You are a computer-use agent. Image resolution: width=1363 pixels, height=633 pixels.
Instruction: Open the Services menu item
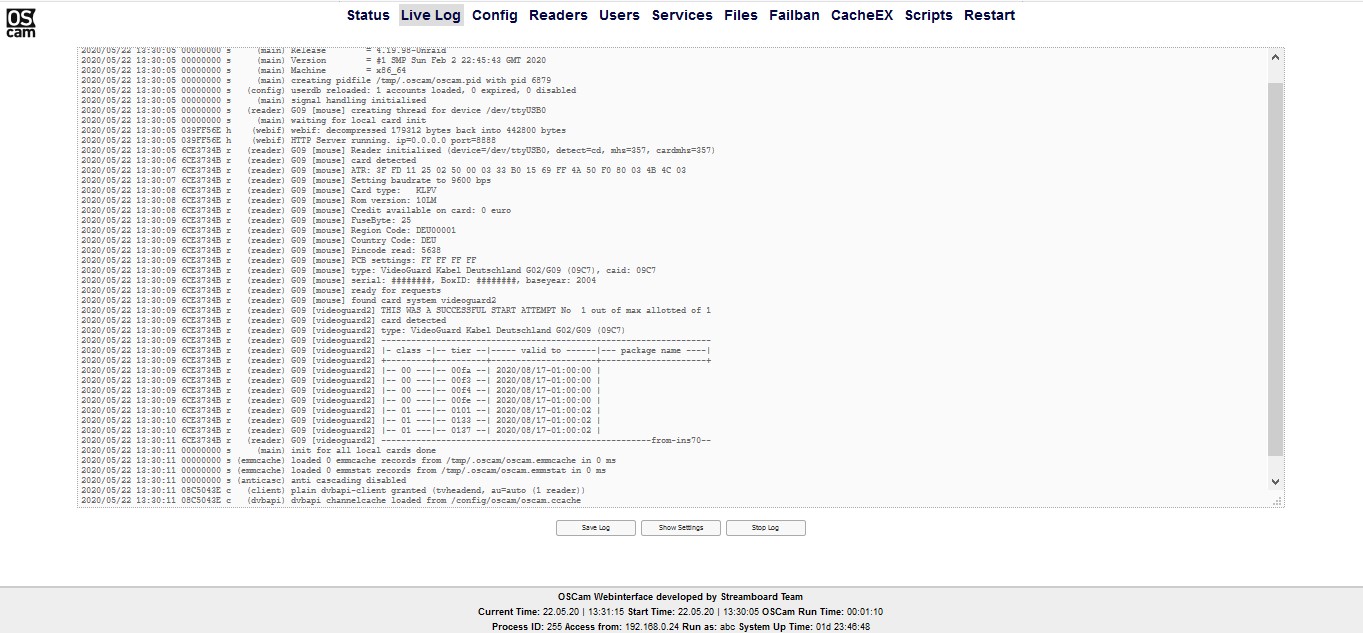[x=682, y=15]
